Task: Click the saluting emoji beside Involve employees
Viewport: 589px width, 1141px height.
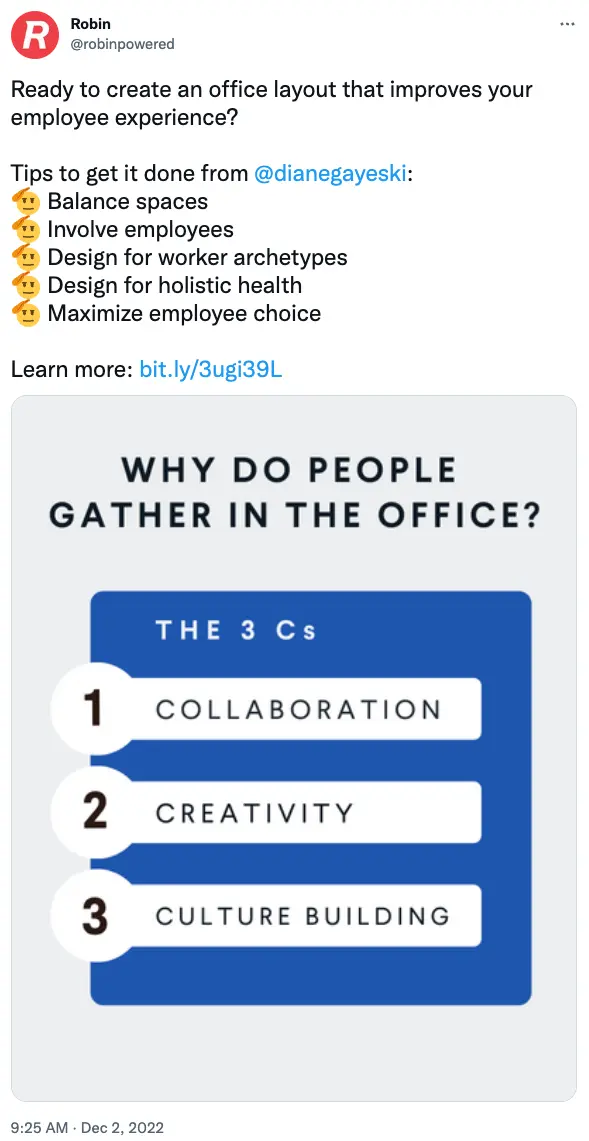Action: click(x=27, y=228)
